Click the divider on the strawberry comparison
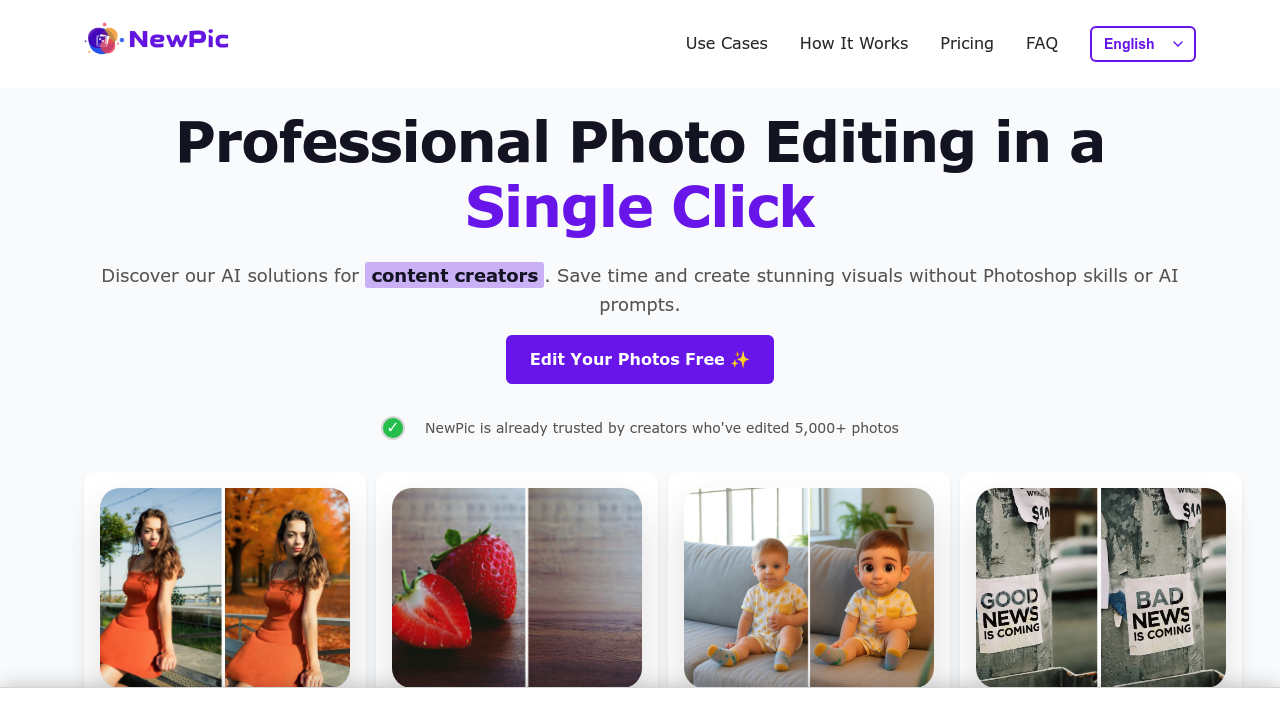The image size is (1280, 720). [x=527, y=588]
